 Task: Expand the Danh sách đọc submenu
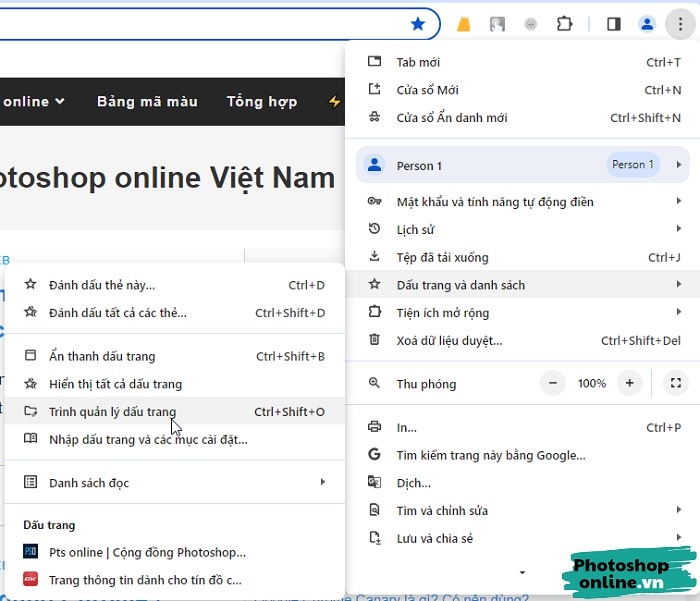coord(175,483)
